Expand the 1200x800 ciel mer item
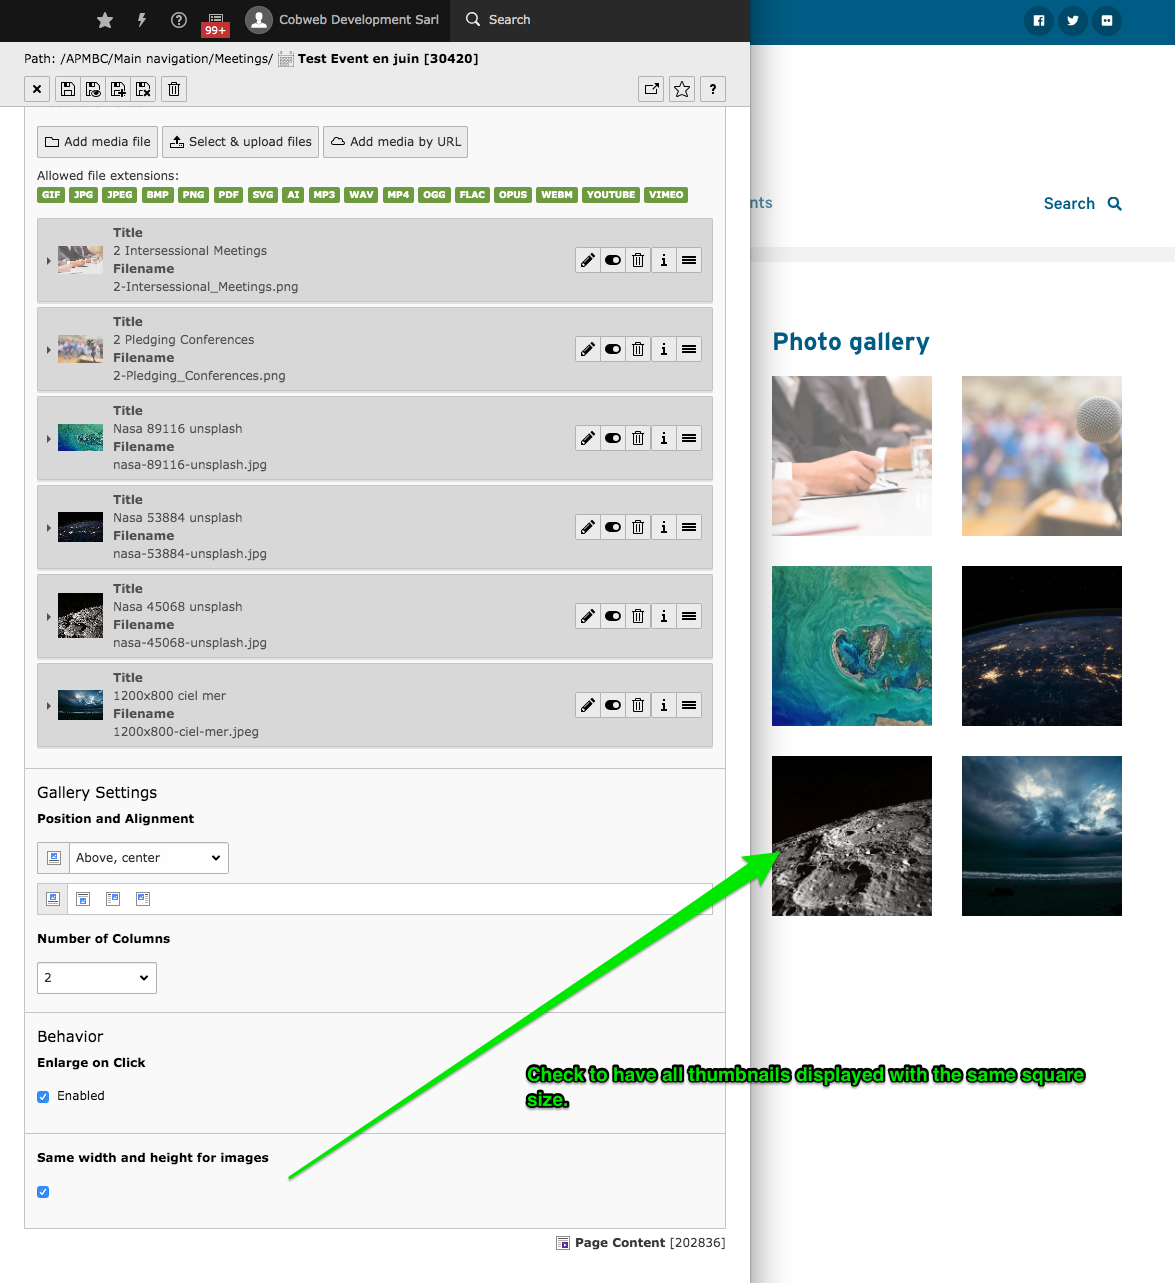 [48, 705]
